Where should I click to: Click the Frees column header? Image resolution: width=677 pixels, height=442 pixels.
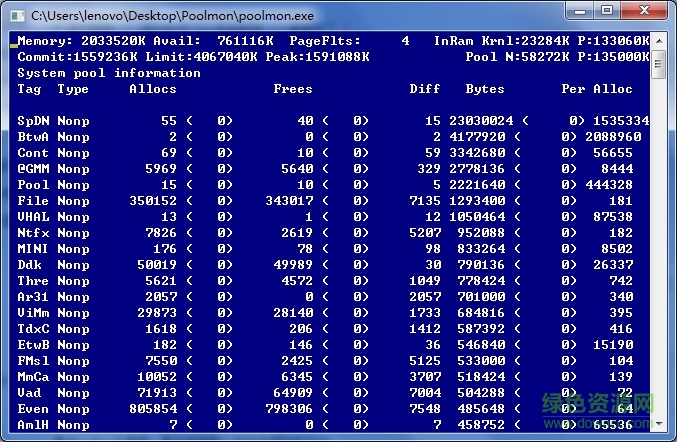tap(293, 89)
